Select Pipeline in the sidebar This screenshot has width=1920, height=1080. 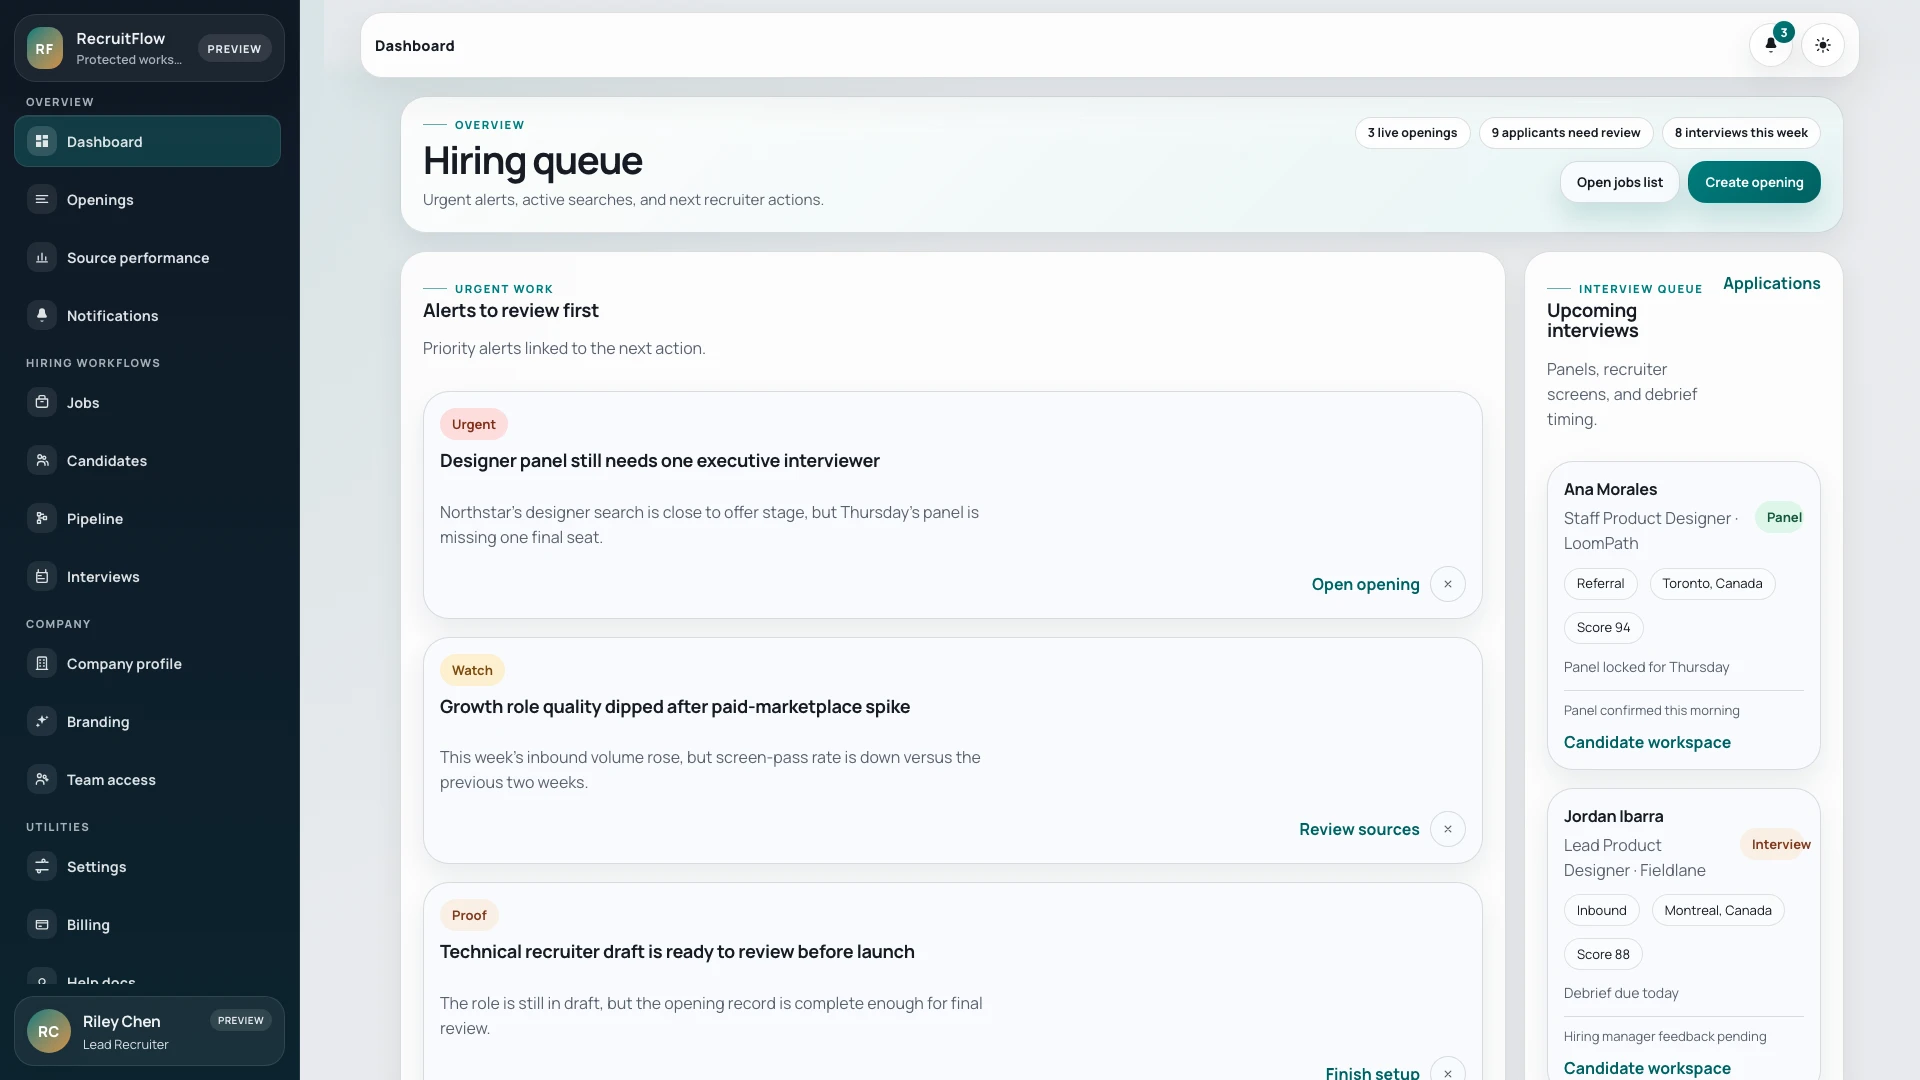coord(147,518)
